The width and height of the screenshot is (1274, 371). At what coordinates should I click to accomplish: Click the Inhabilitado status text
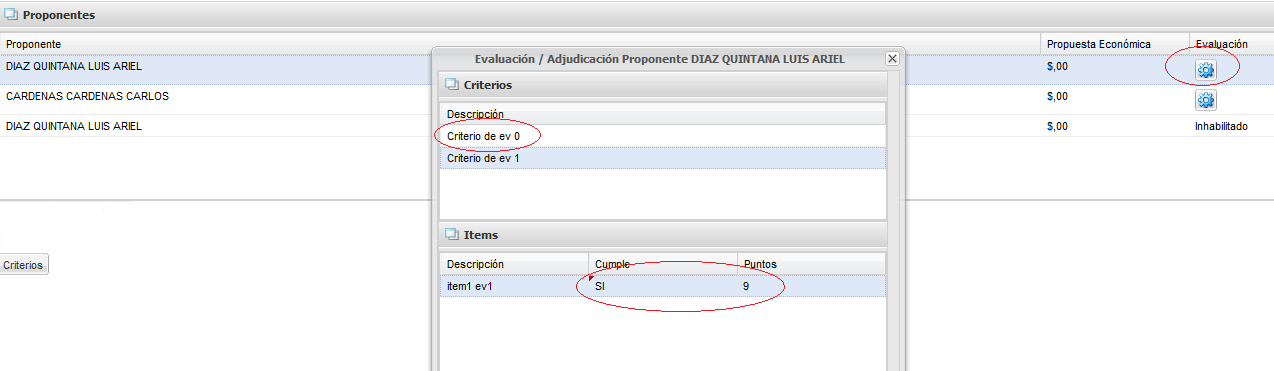tap(1221, 127)
